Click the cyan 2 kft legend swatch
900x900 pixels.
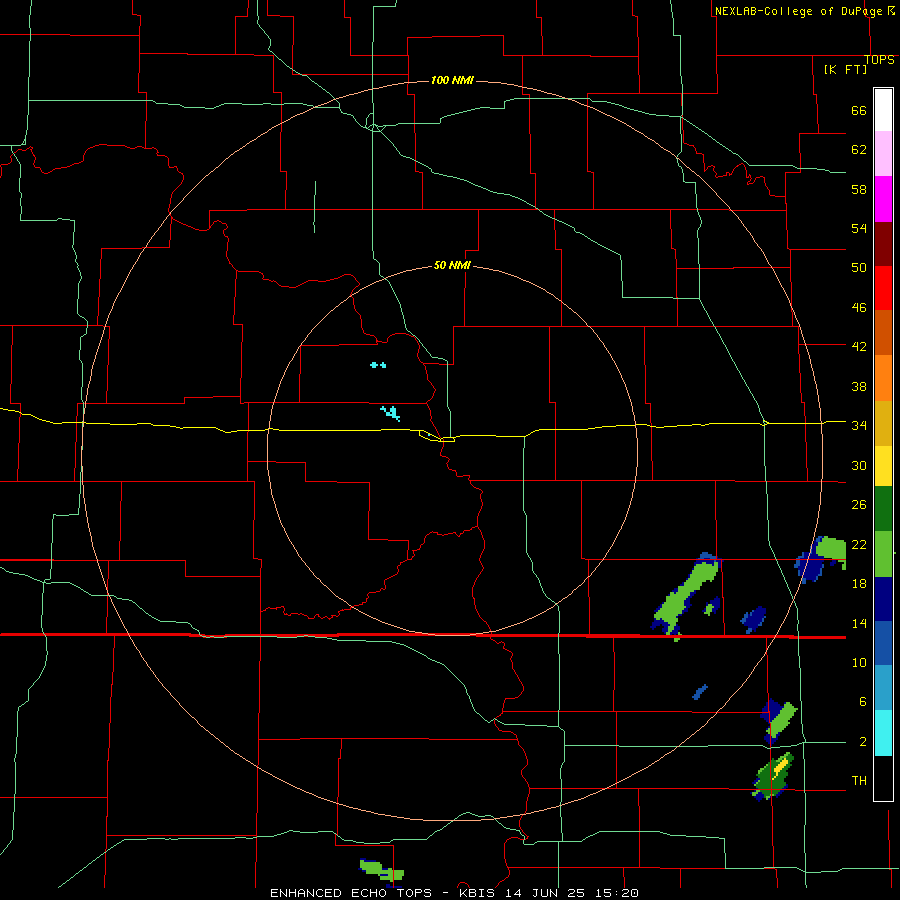tap(883, 733)
